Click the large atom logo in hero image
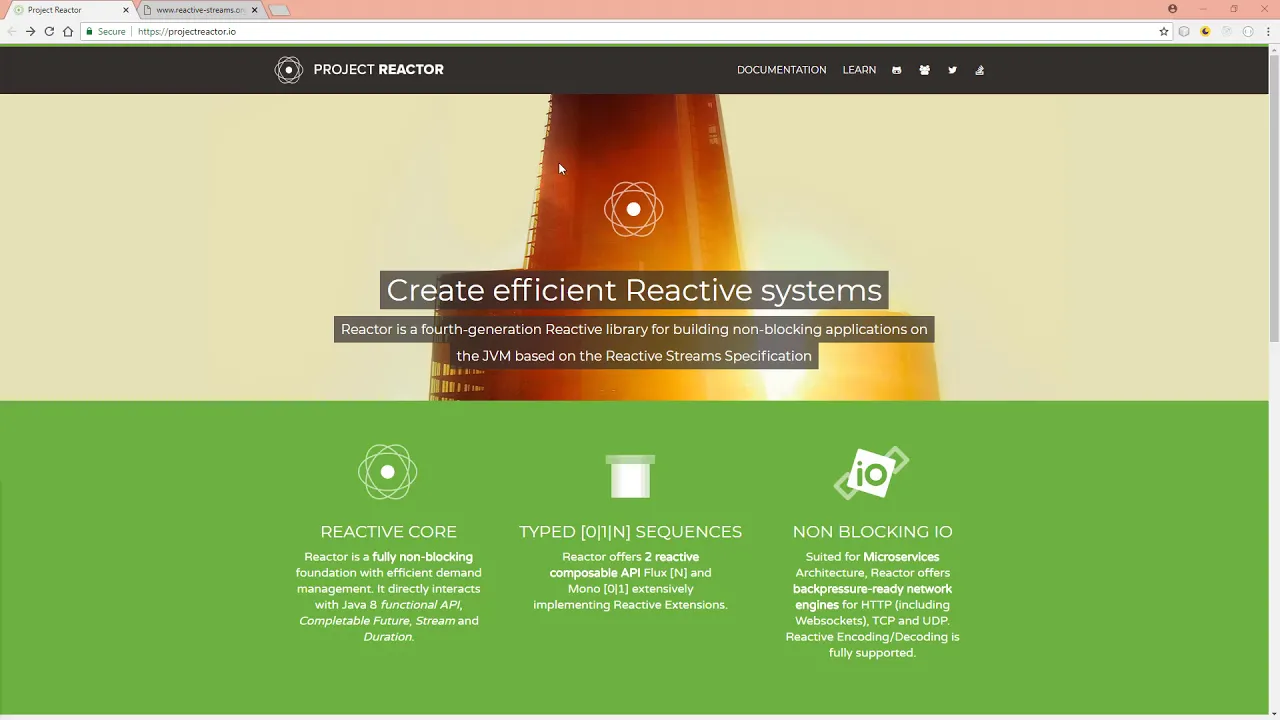This screenshot has width=1280, height=720. click(x=633, y=209)
